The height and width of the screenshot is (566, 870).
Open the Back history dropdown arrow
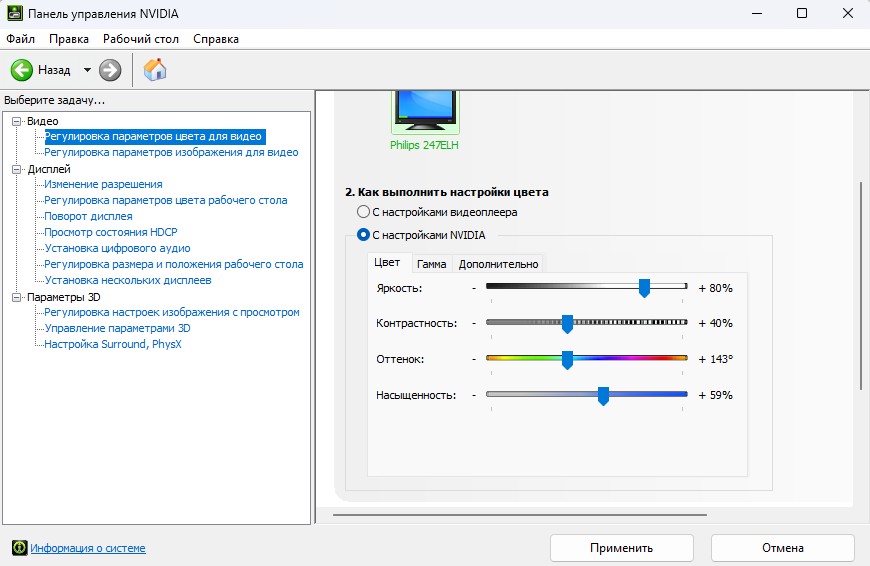coord(87,70)
